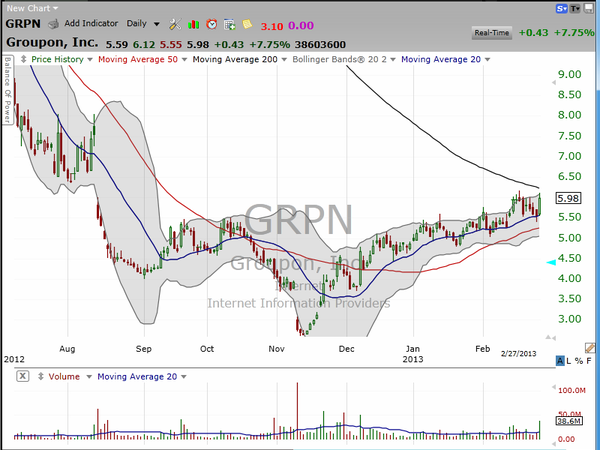Print chart using printer icon
Image resolution: width=600 pixels, height=450 pixels.
click(53, 24)
